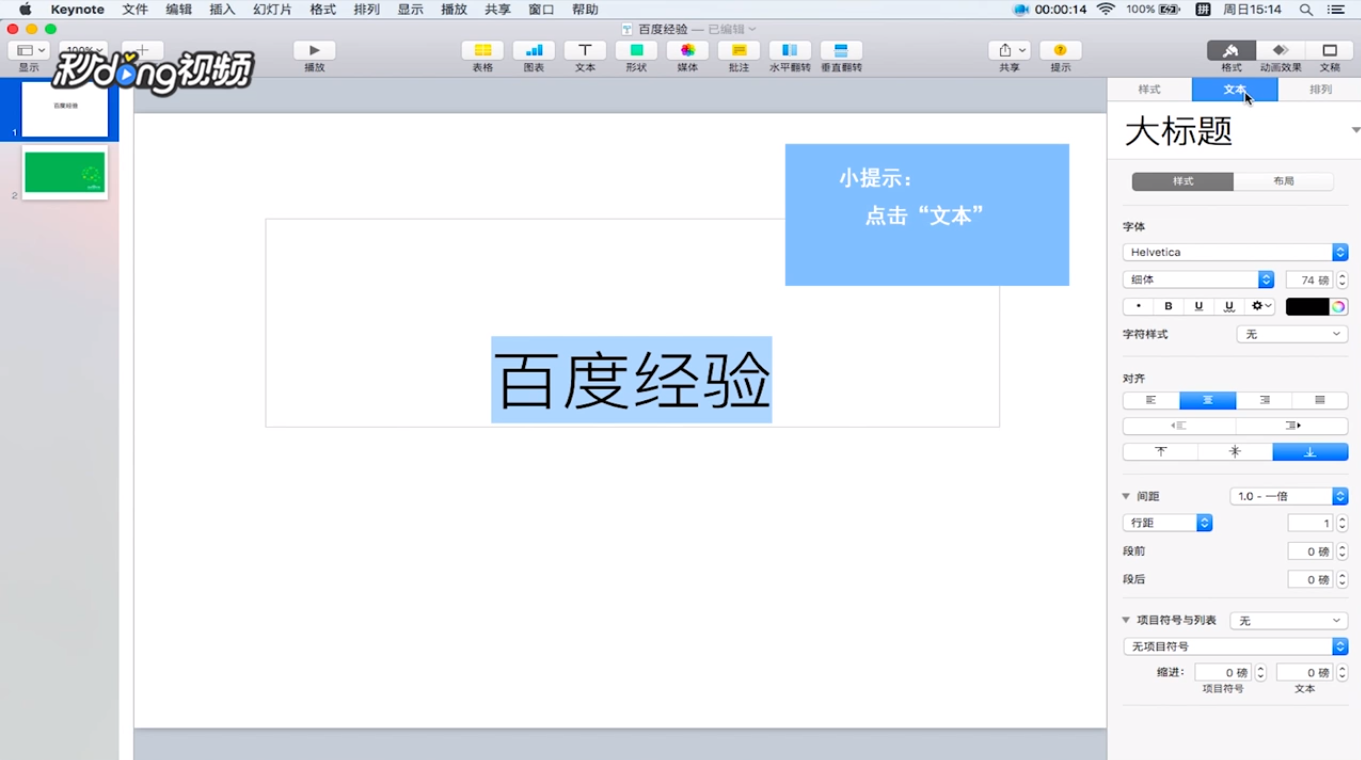Open the Slide menu (幻灯片)

click(x=272, y=9)
